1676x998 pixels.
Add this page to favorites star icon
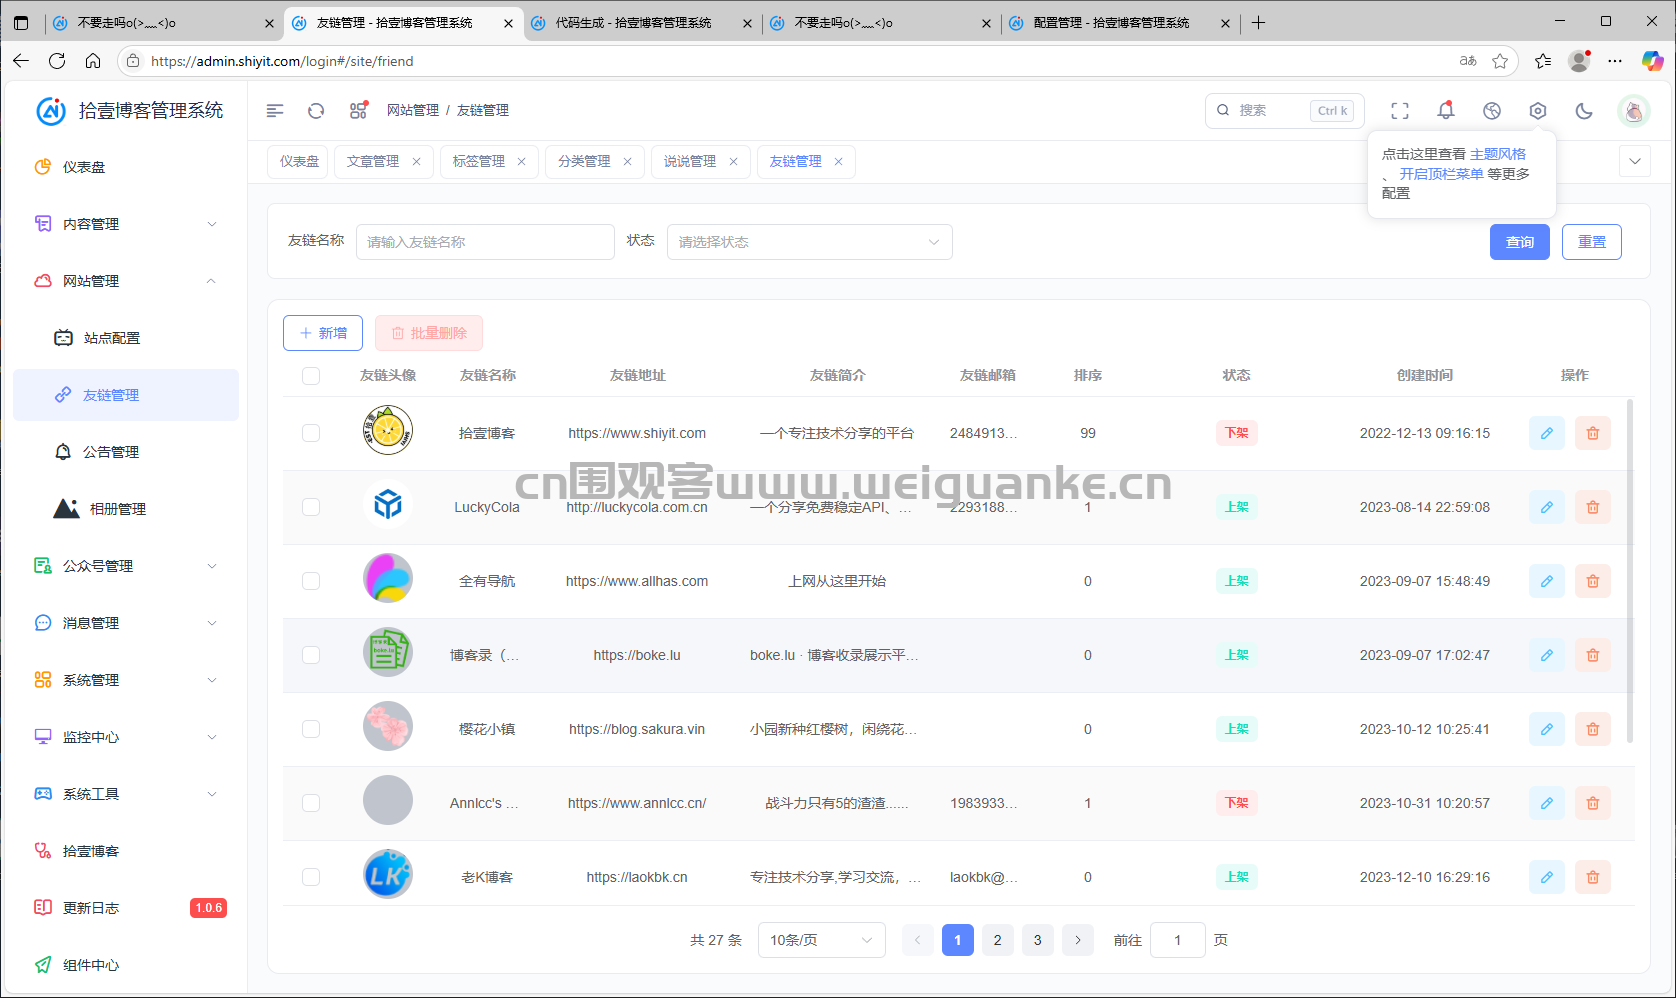(1500, 61)
